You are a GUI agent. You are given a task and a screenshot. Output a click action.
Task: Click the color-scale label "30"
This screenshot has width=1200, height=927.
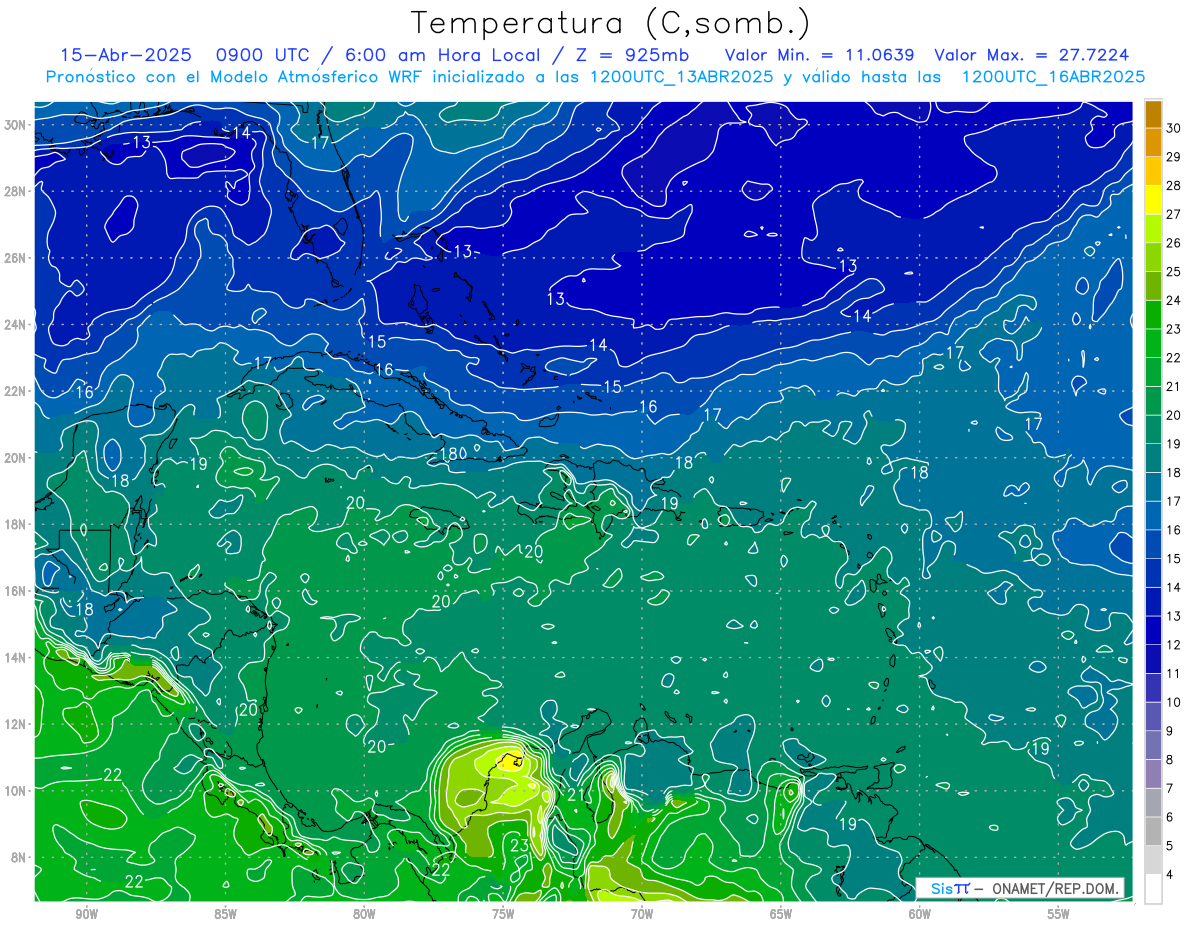pos(1174,128)
